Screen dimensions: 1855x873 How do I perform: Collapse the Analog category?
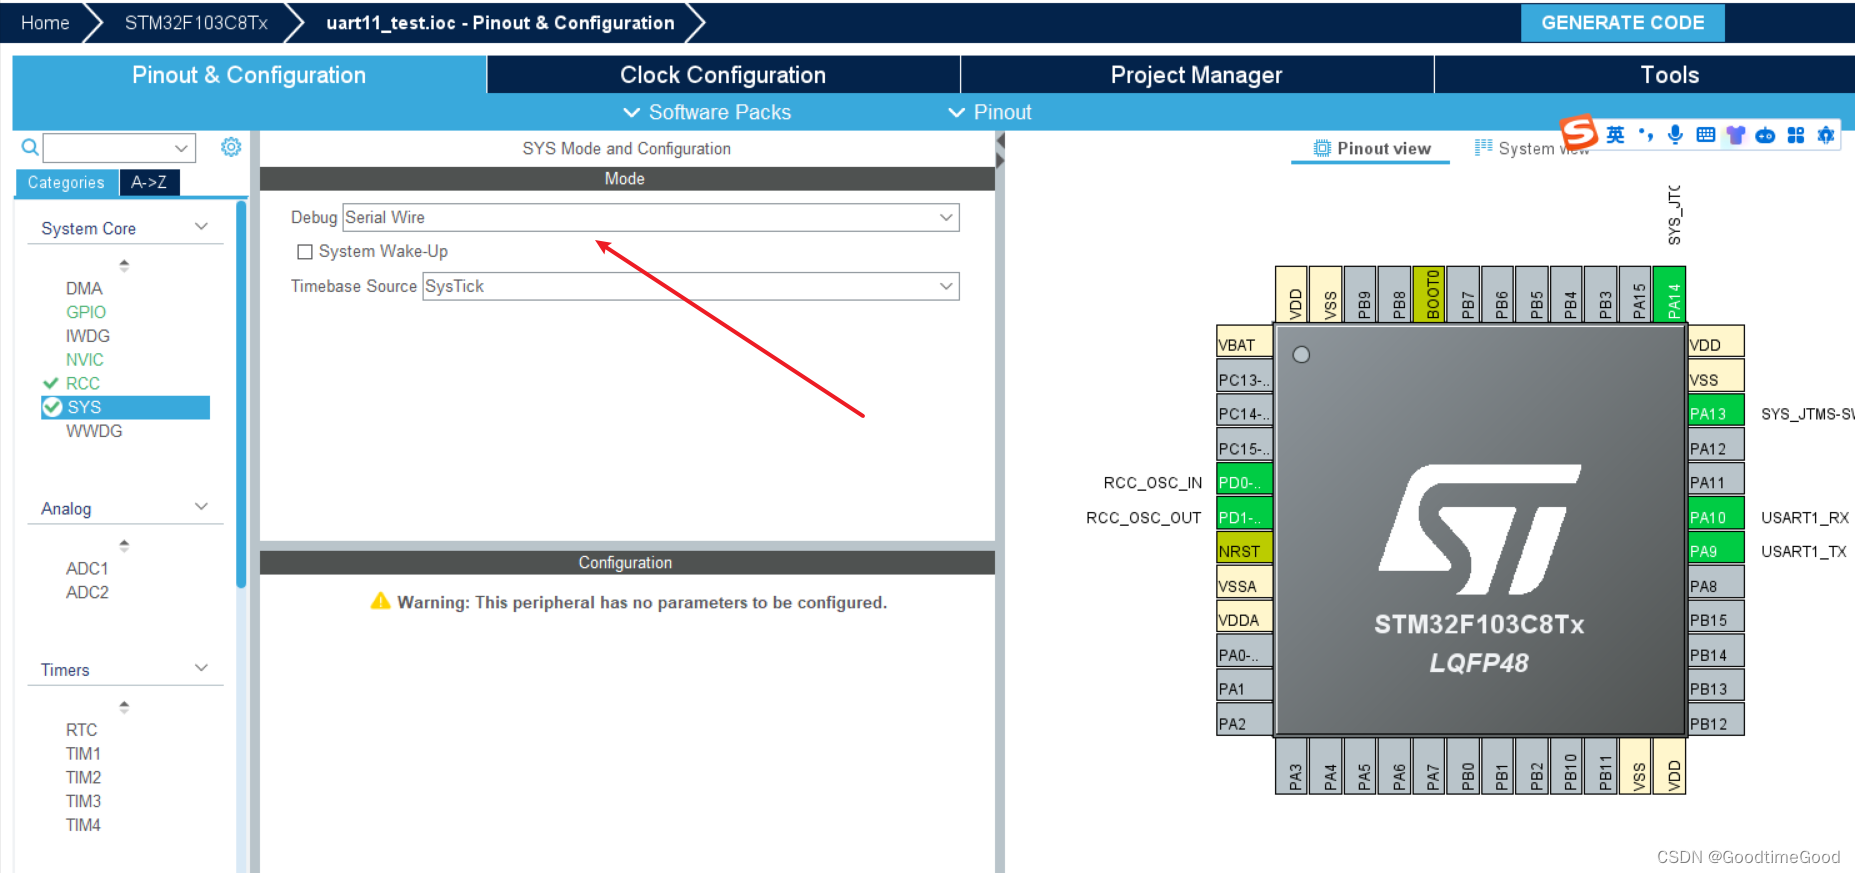[201, 507]
